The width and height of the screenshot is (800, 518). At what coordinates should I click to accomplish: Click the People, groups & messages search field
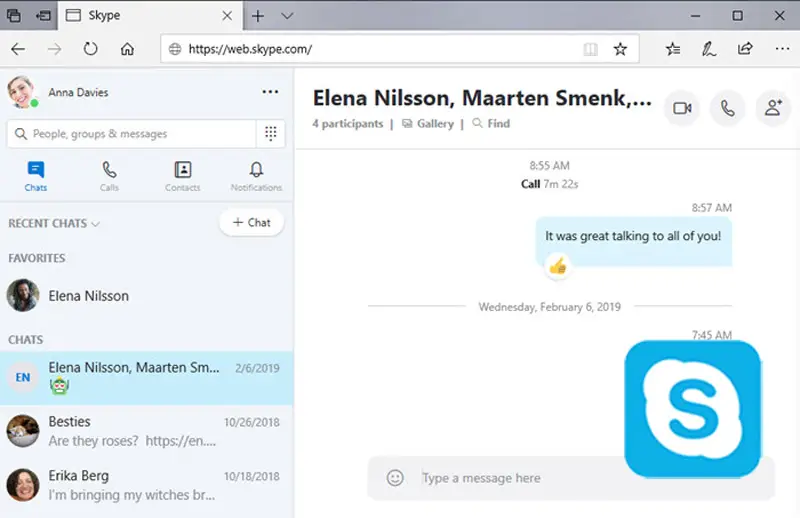point(133,134)
